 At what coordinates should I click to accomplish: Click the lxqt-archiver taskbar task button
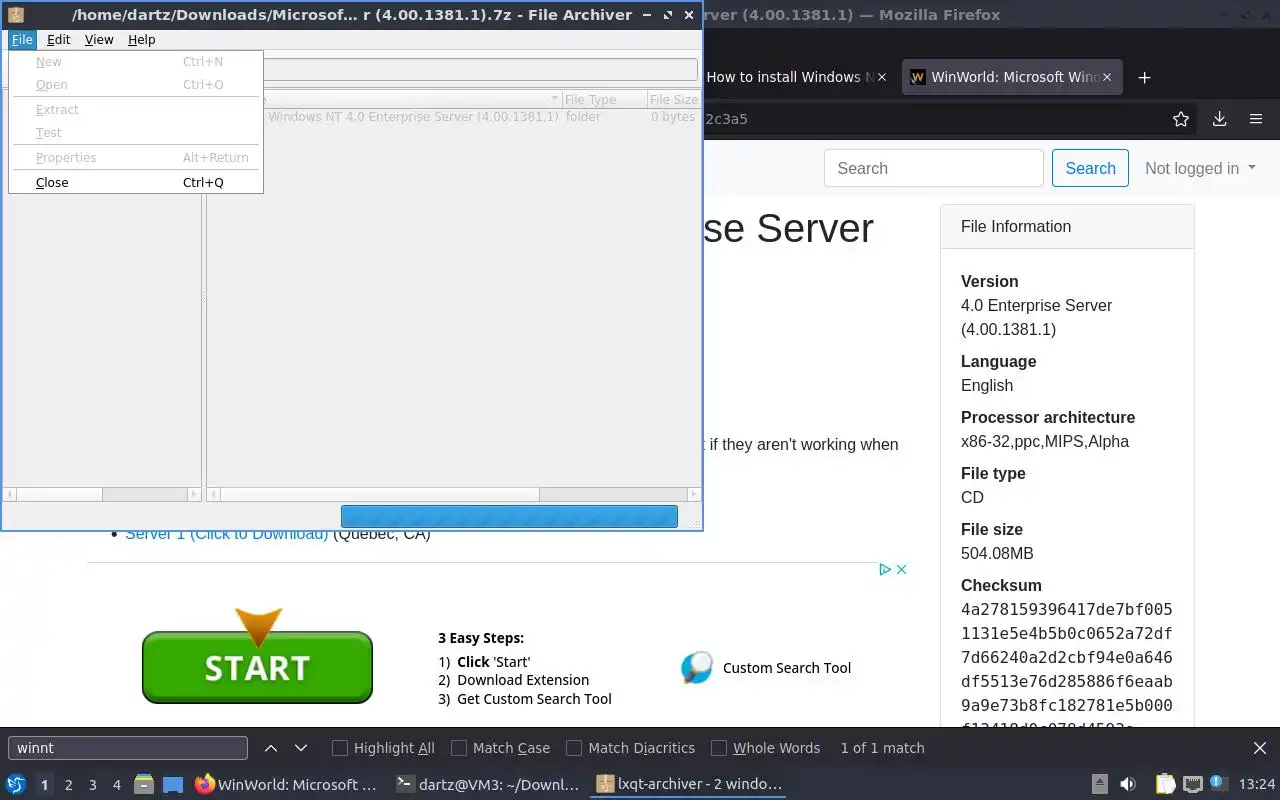(x=689, y=784)
